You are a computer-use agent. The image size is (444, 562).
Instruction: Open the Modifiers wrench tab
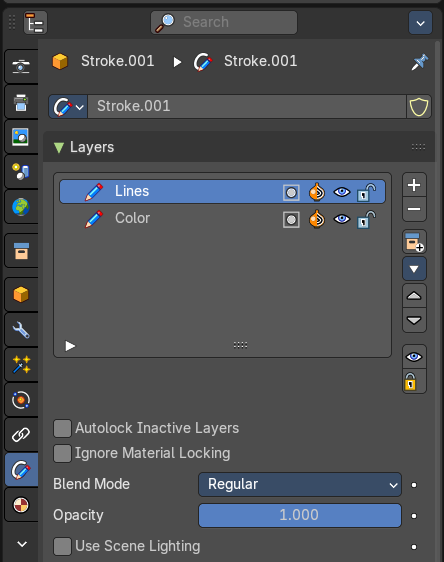pyautogui.click(x=21, y=329)
